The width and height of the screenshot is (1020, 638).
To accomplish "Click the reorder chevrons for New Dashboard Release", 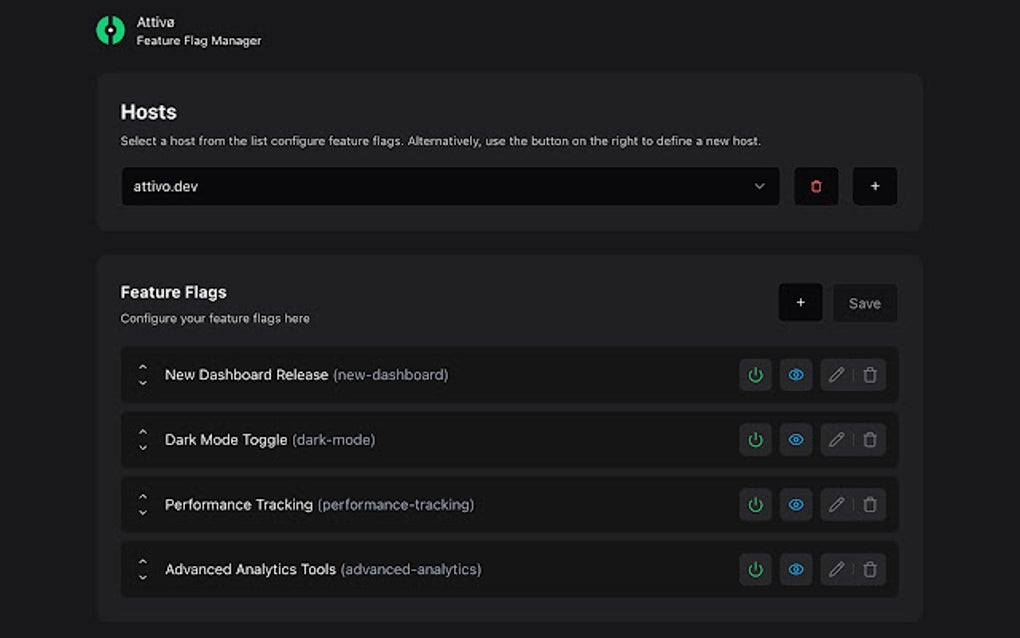I will (x=142, y=374).
